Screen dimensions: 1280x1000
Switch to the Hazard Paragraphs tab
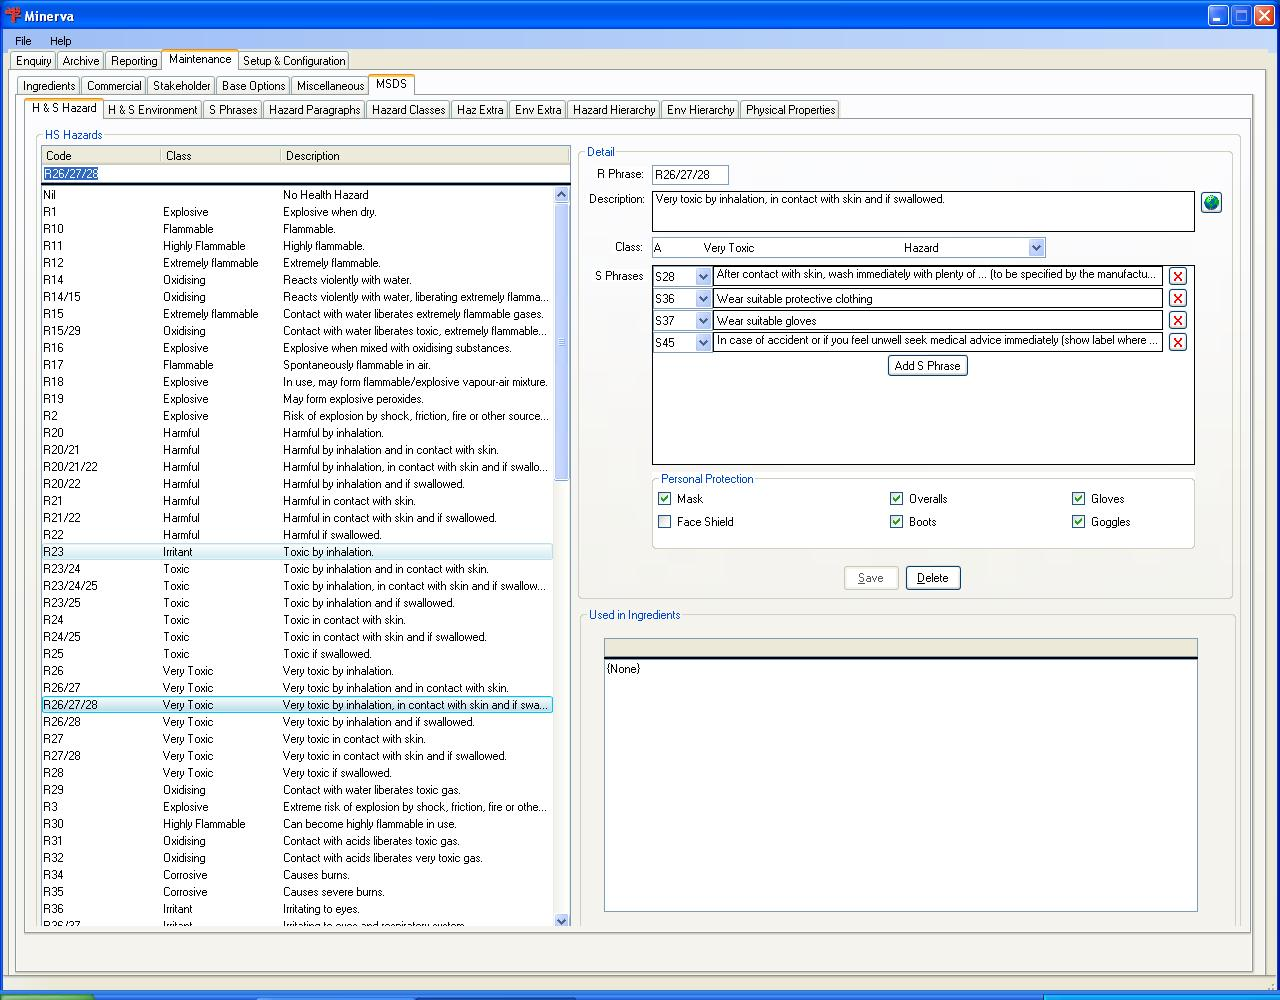315,110
